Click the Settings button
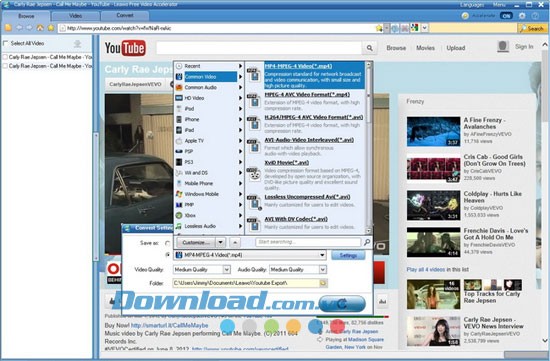550x361 pixels. point(348,255)
